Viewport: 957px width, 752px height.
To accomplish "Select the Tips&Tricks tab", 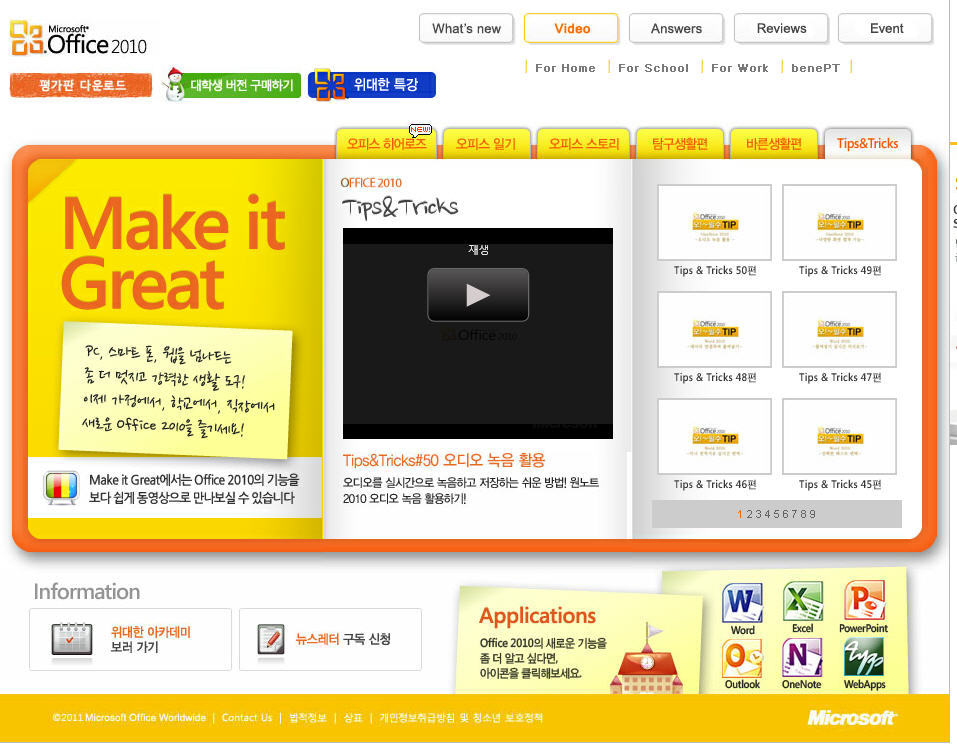I will [867, 144].
